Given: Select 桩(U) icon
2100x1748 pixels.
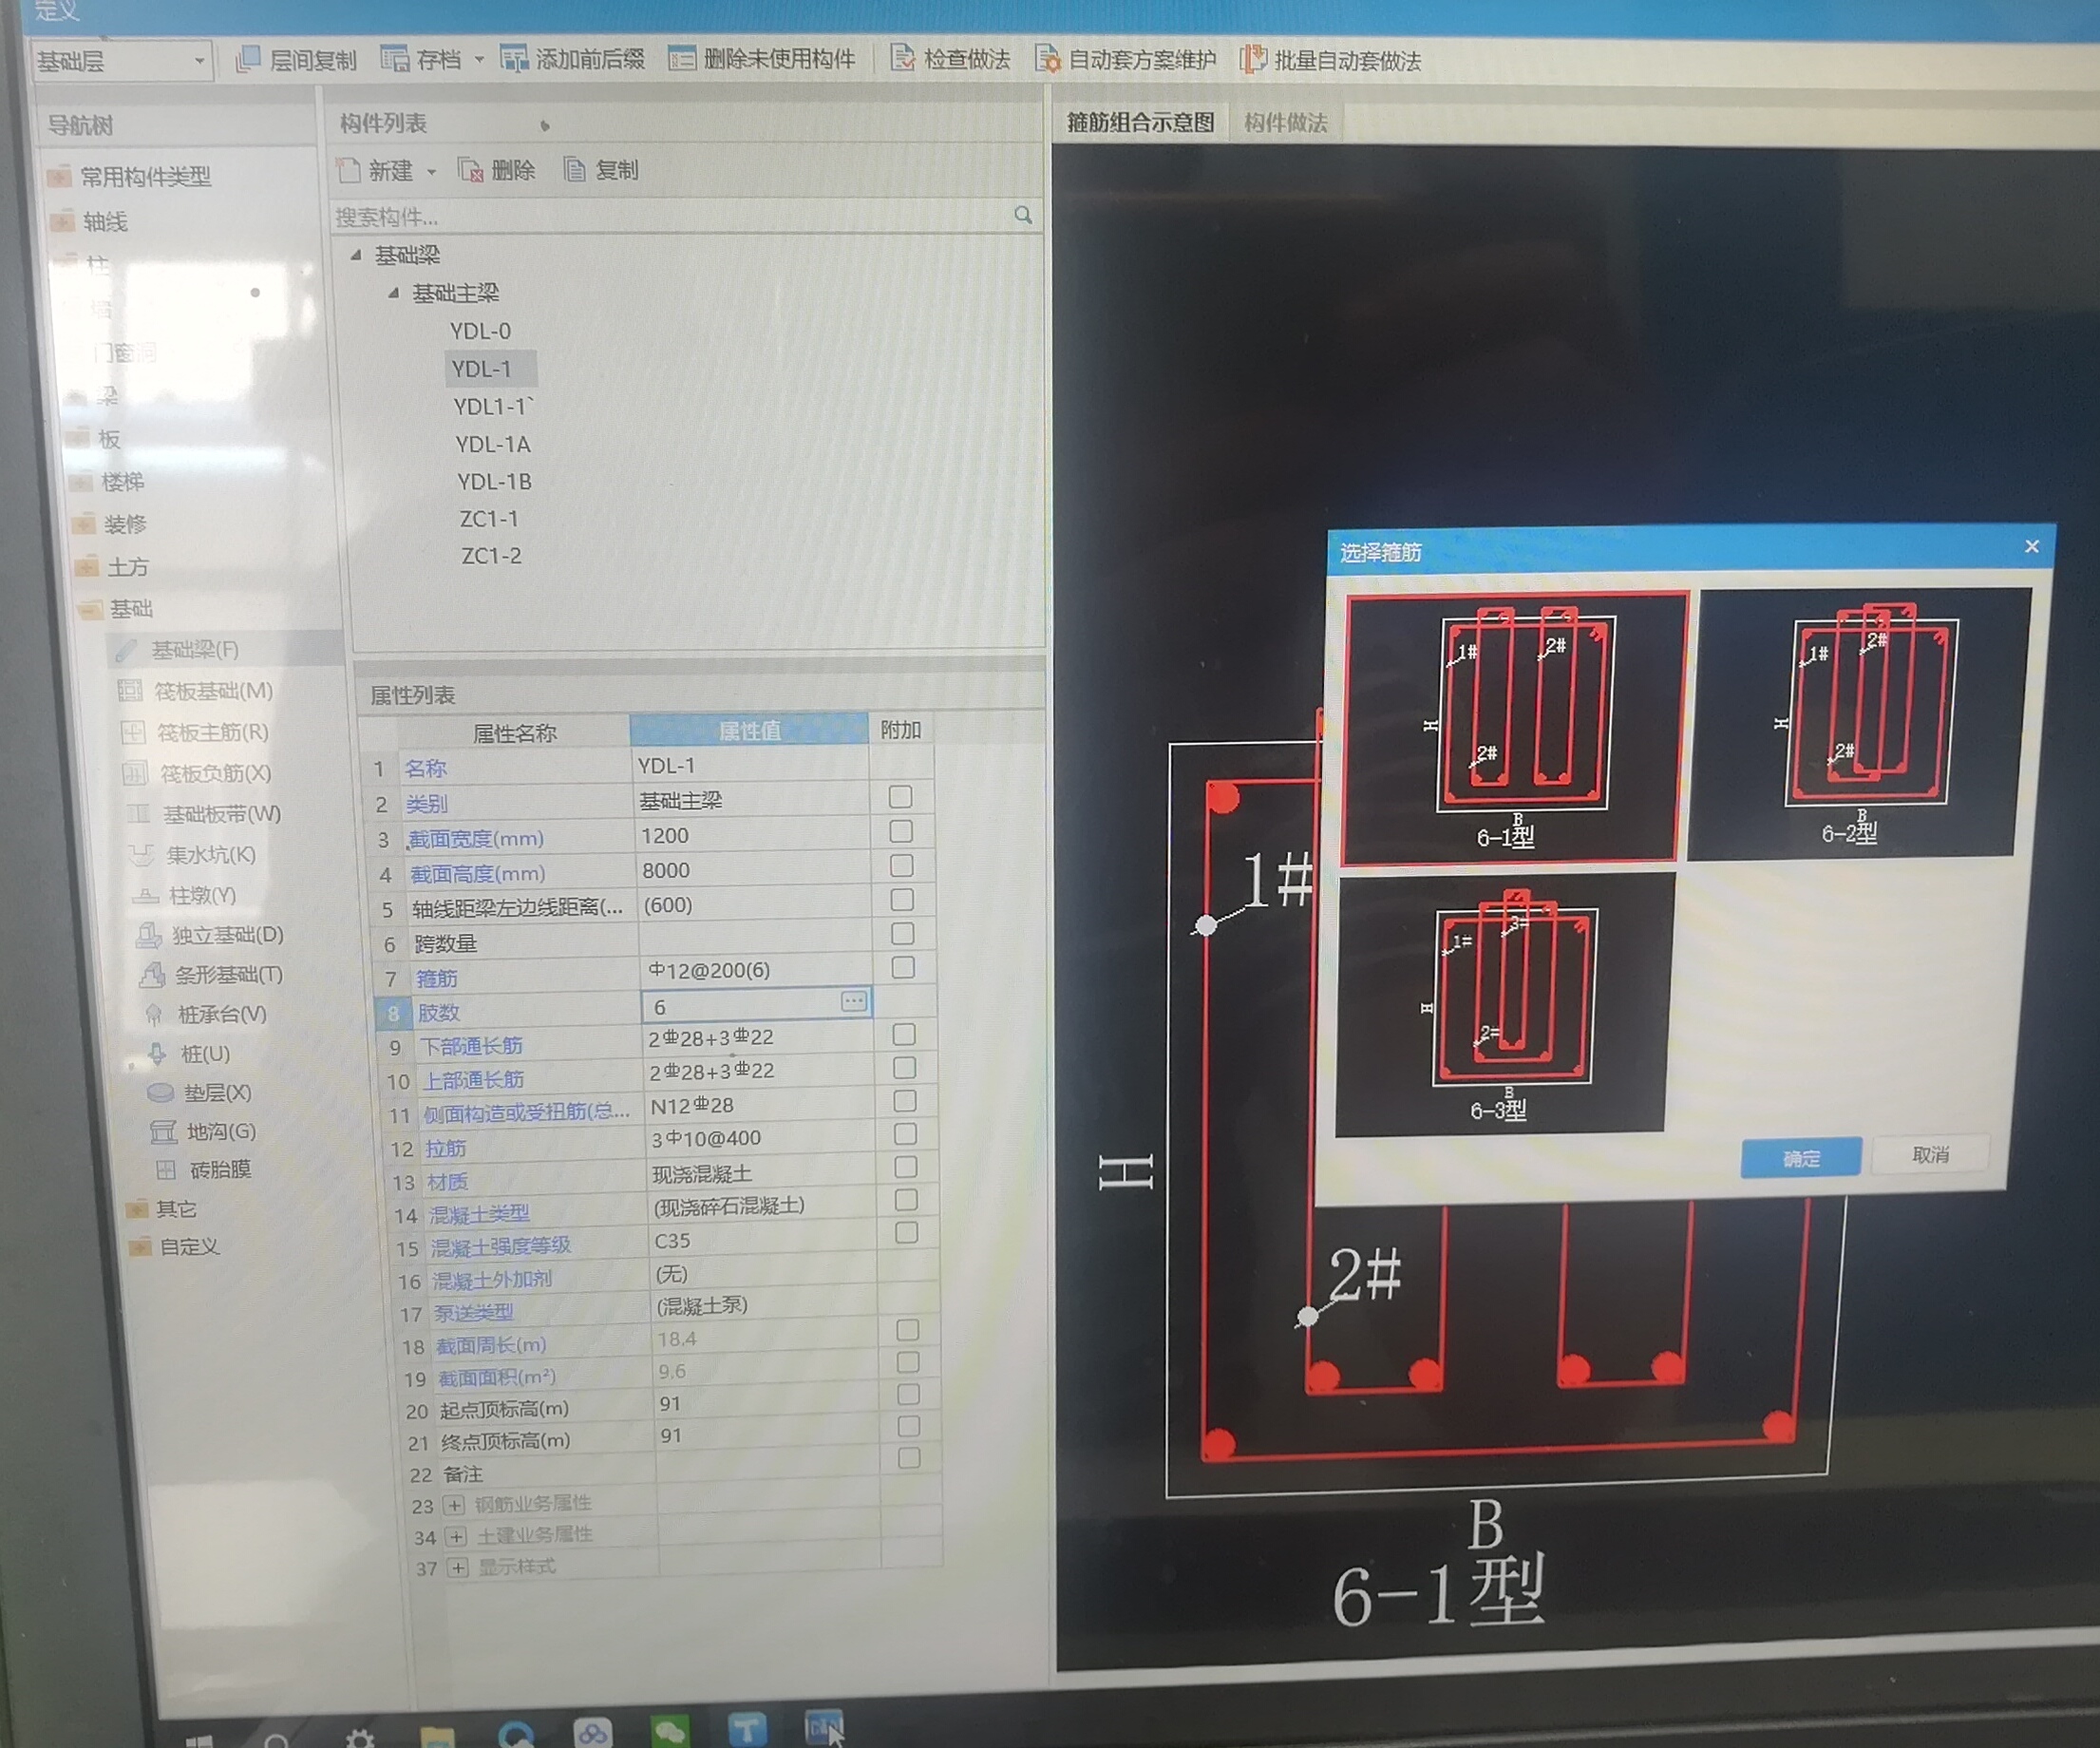Looking at the screenshot, I should click(157, 1054).
